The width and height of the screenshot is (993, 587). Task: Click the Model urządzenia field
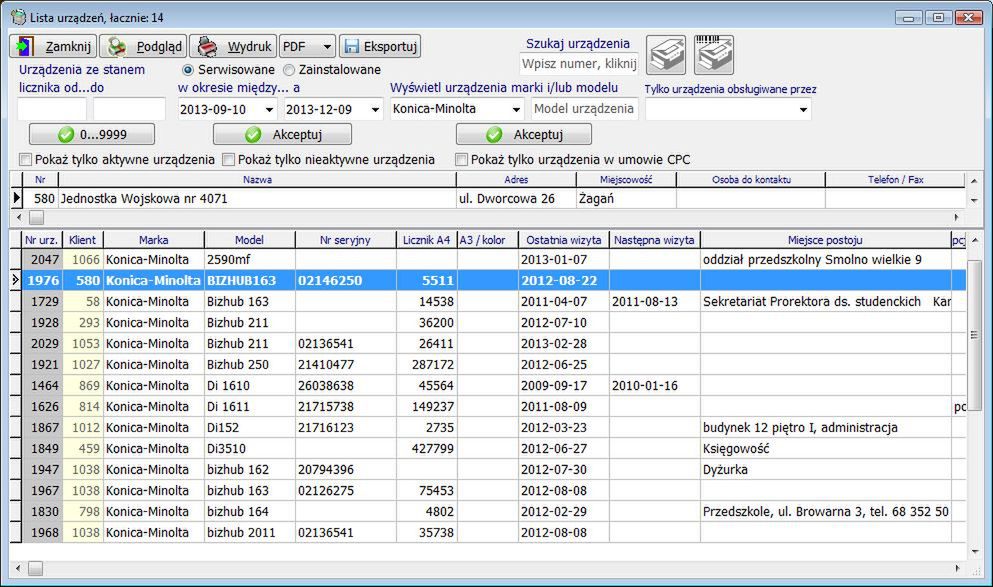coord(584,109)
